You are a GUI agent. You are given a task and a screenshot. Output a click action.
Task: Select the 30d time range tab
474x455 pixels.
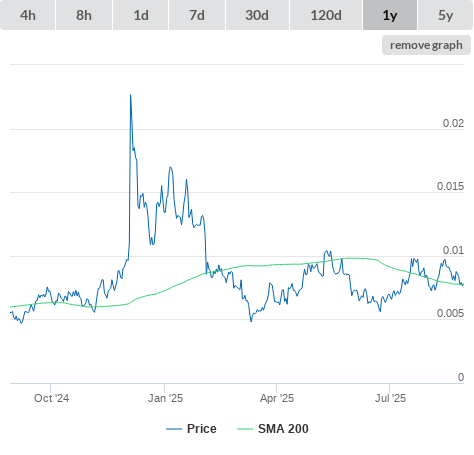coord(257,15)
